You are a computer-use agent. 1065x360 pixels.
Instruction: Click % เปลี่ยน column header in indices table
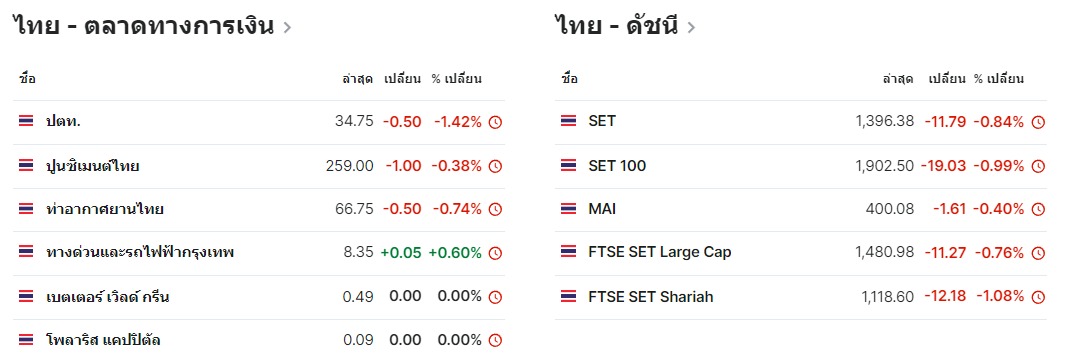[x=998, y=78]
